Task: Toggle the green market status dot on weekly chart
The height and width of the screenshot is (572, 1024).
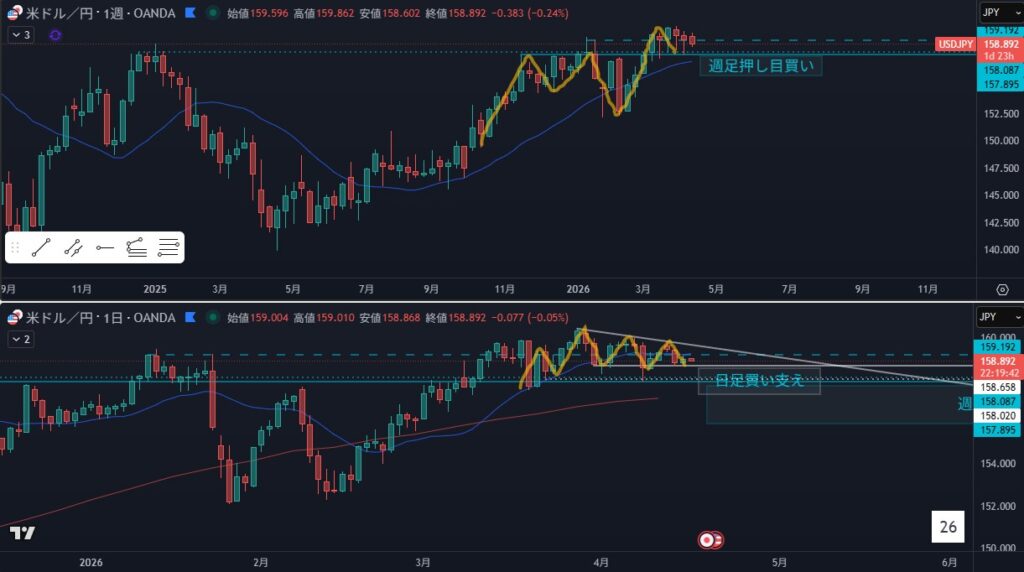Action: [x=214, y=13]
